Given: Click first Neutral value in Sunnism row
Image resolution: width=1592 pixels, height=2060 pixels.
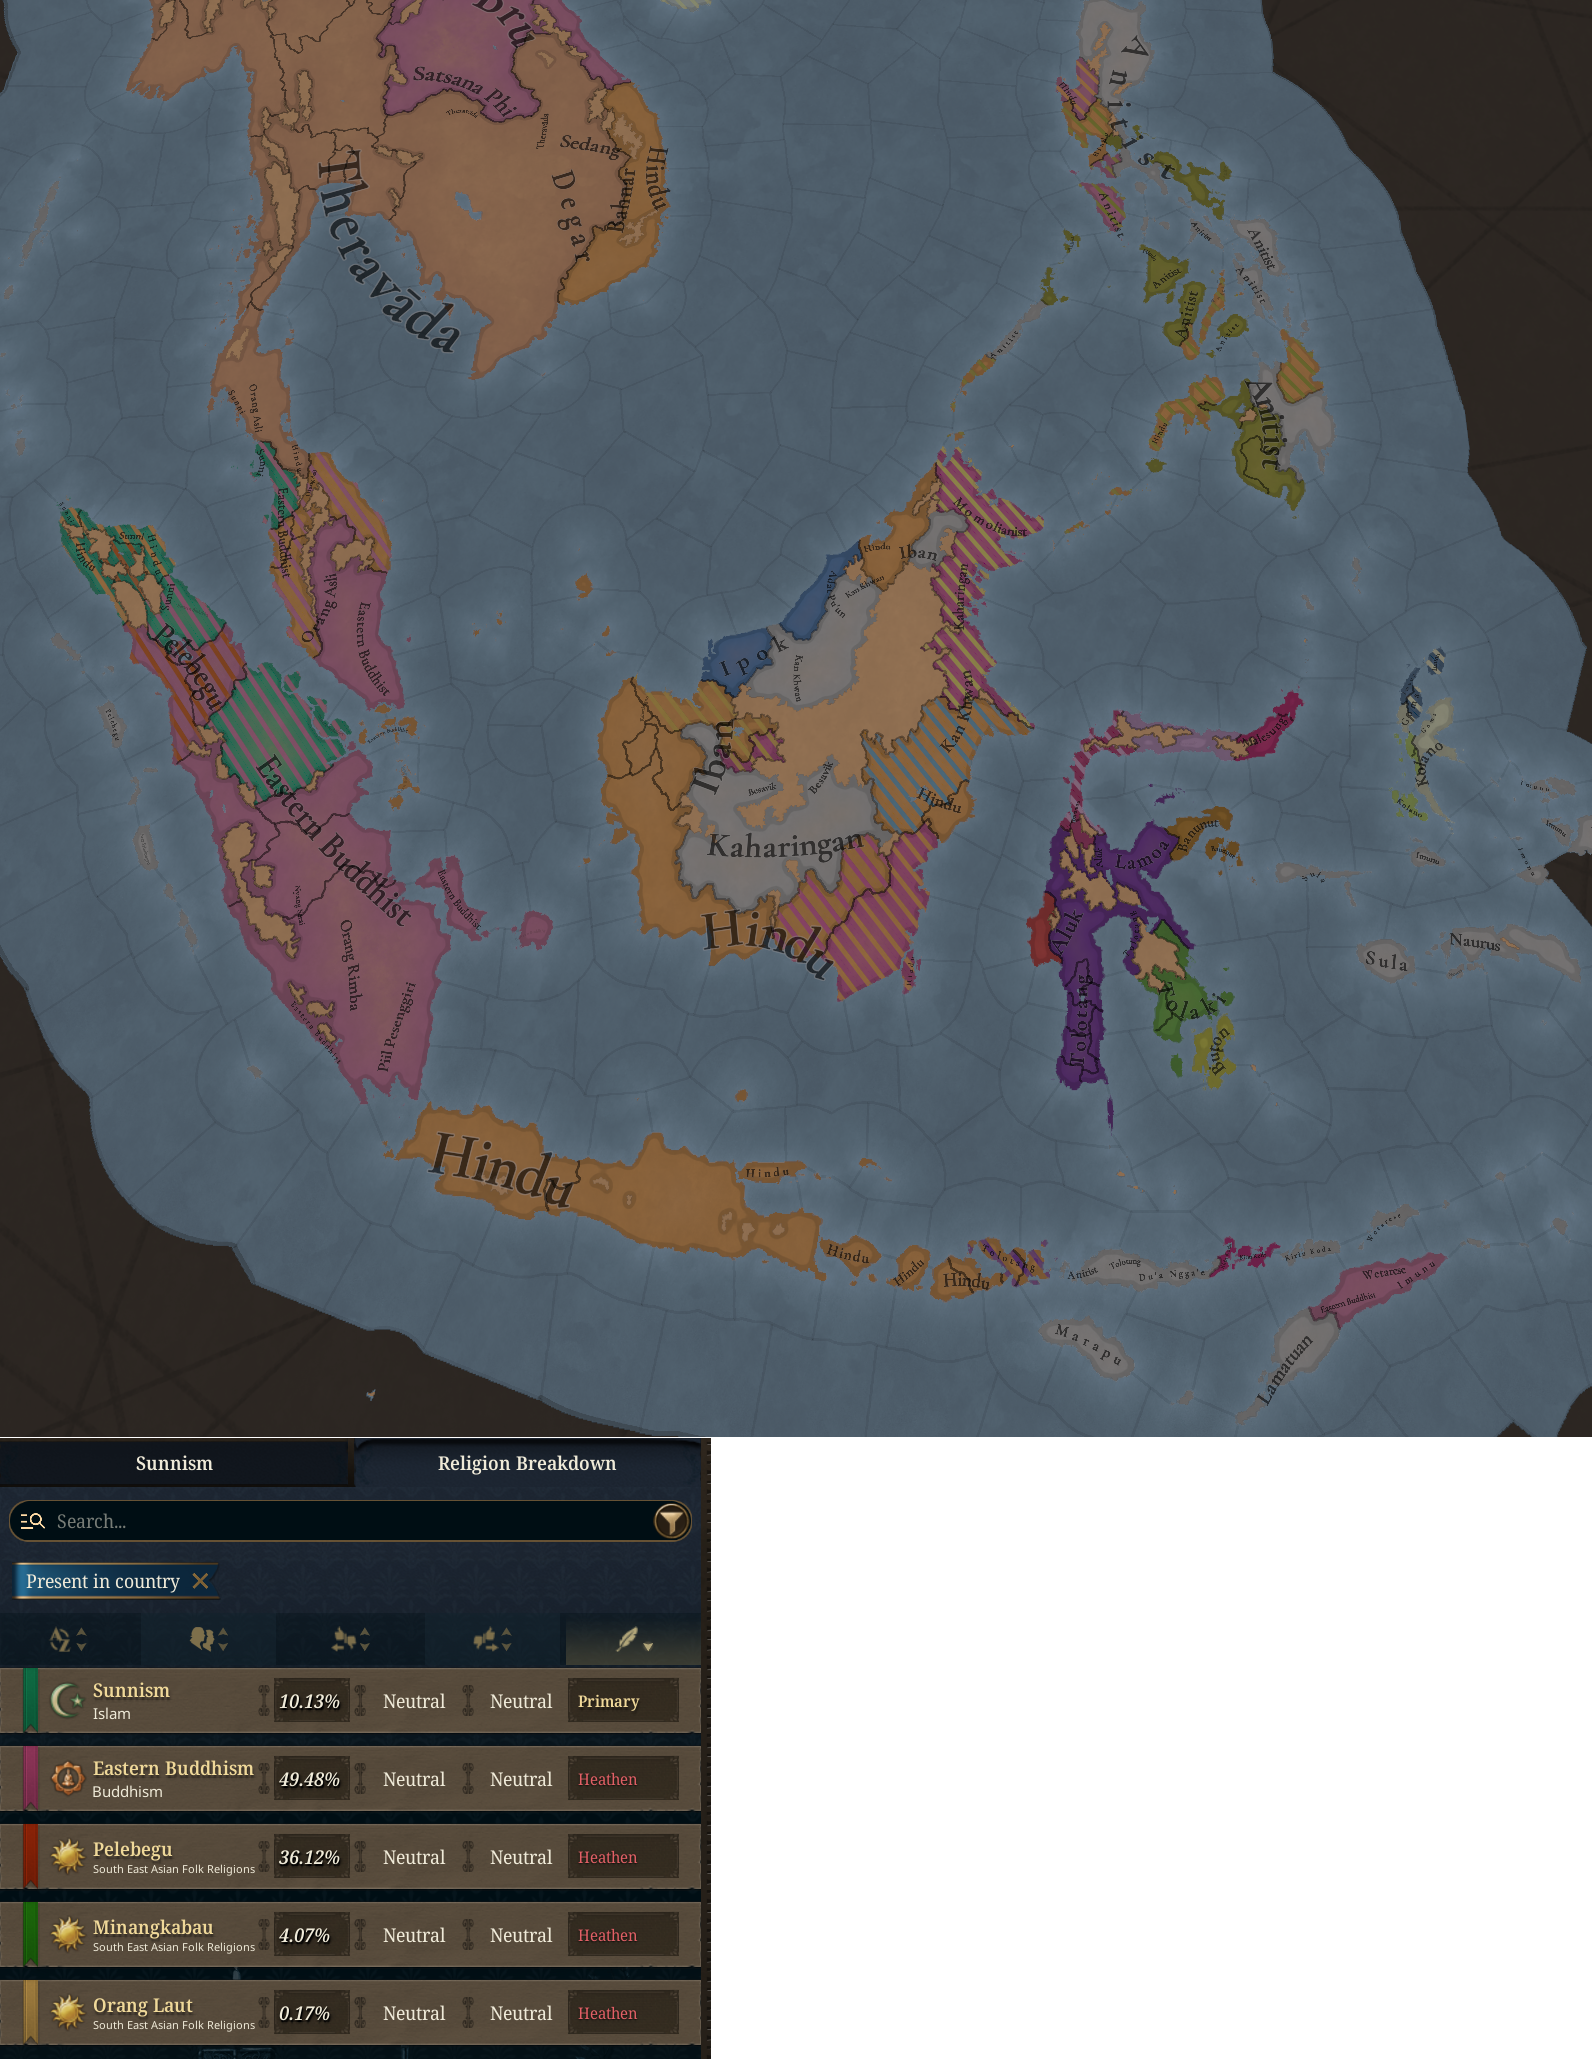Looking at the screenshot, I should click(x=414, y=1701).
